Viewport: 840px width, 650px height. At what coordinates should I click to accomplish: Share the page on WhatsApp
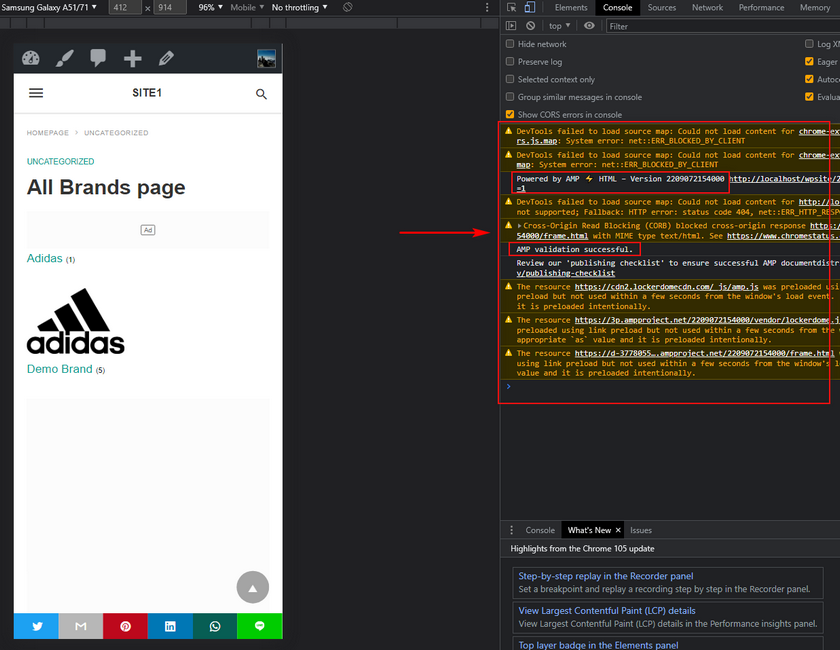click(215, 626)
